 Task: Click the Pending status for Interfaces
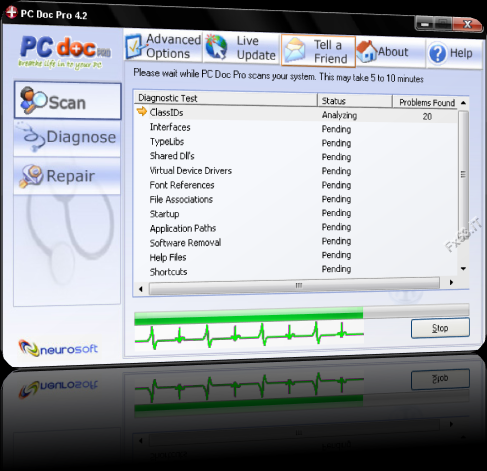tap(336, 129)
